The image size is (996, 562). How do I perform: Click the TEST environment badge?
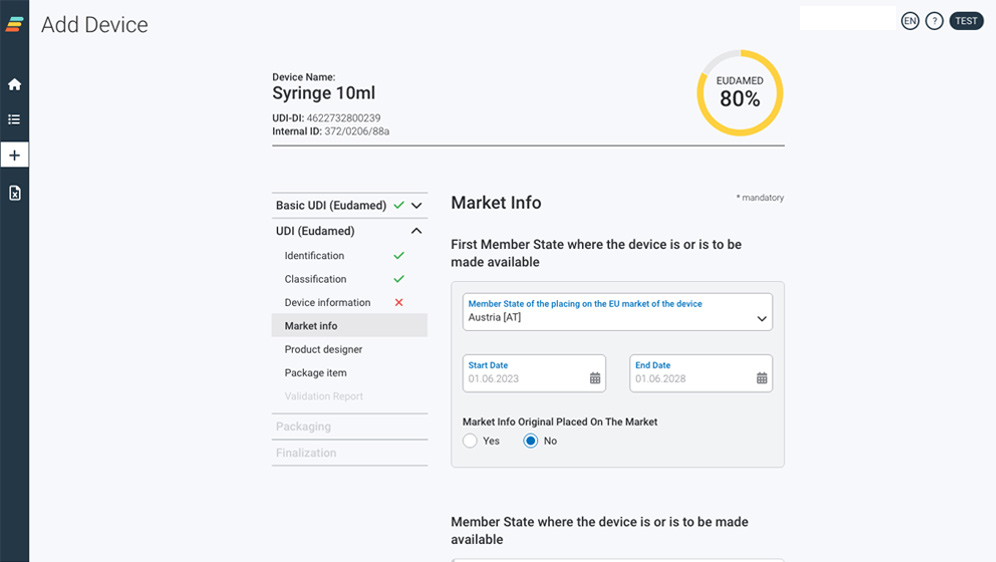click(966, 21)
